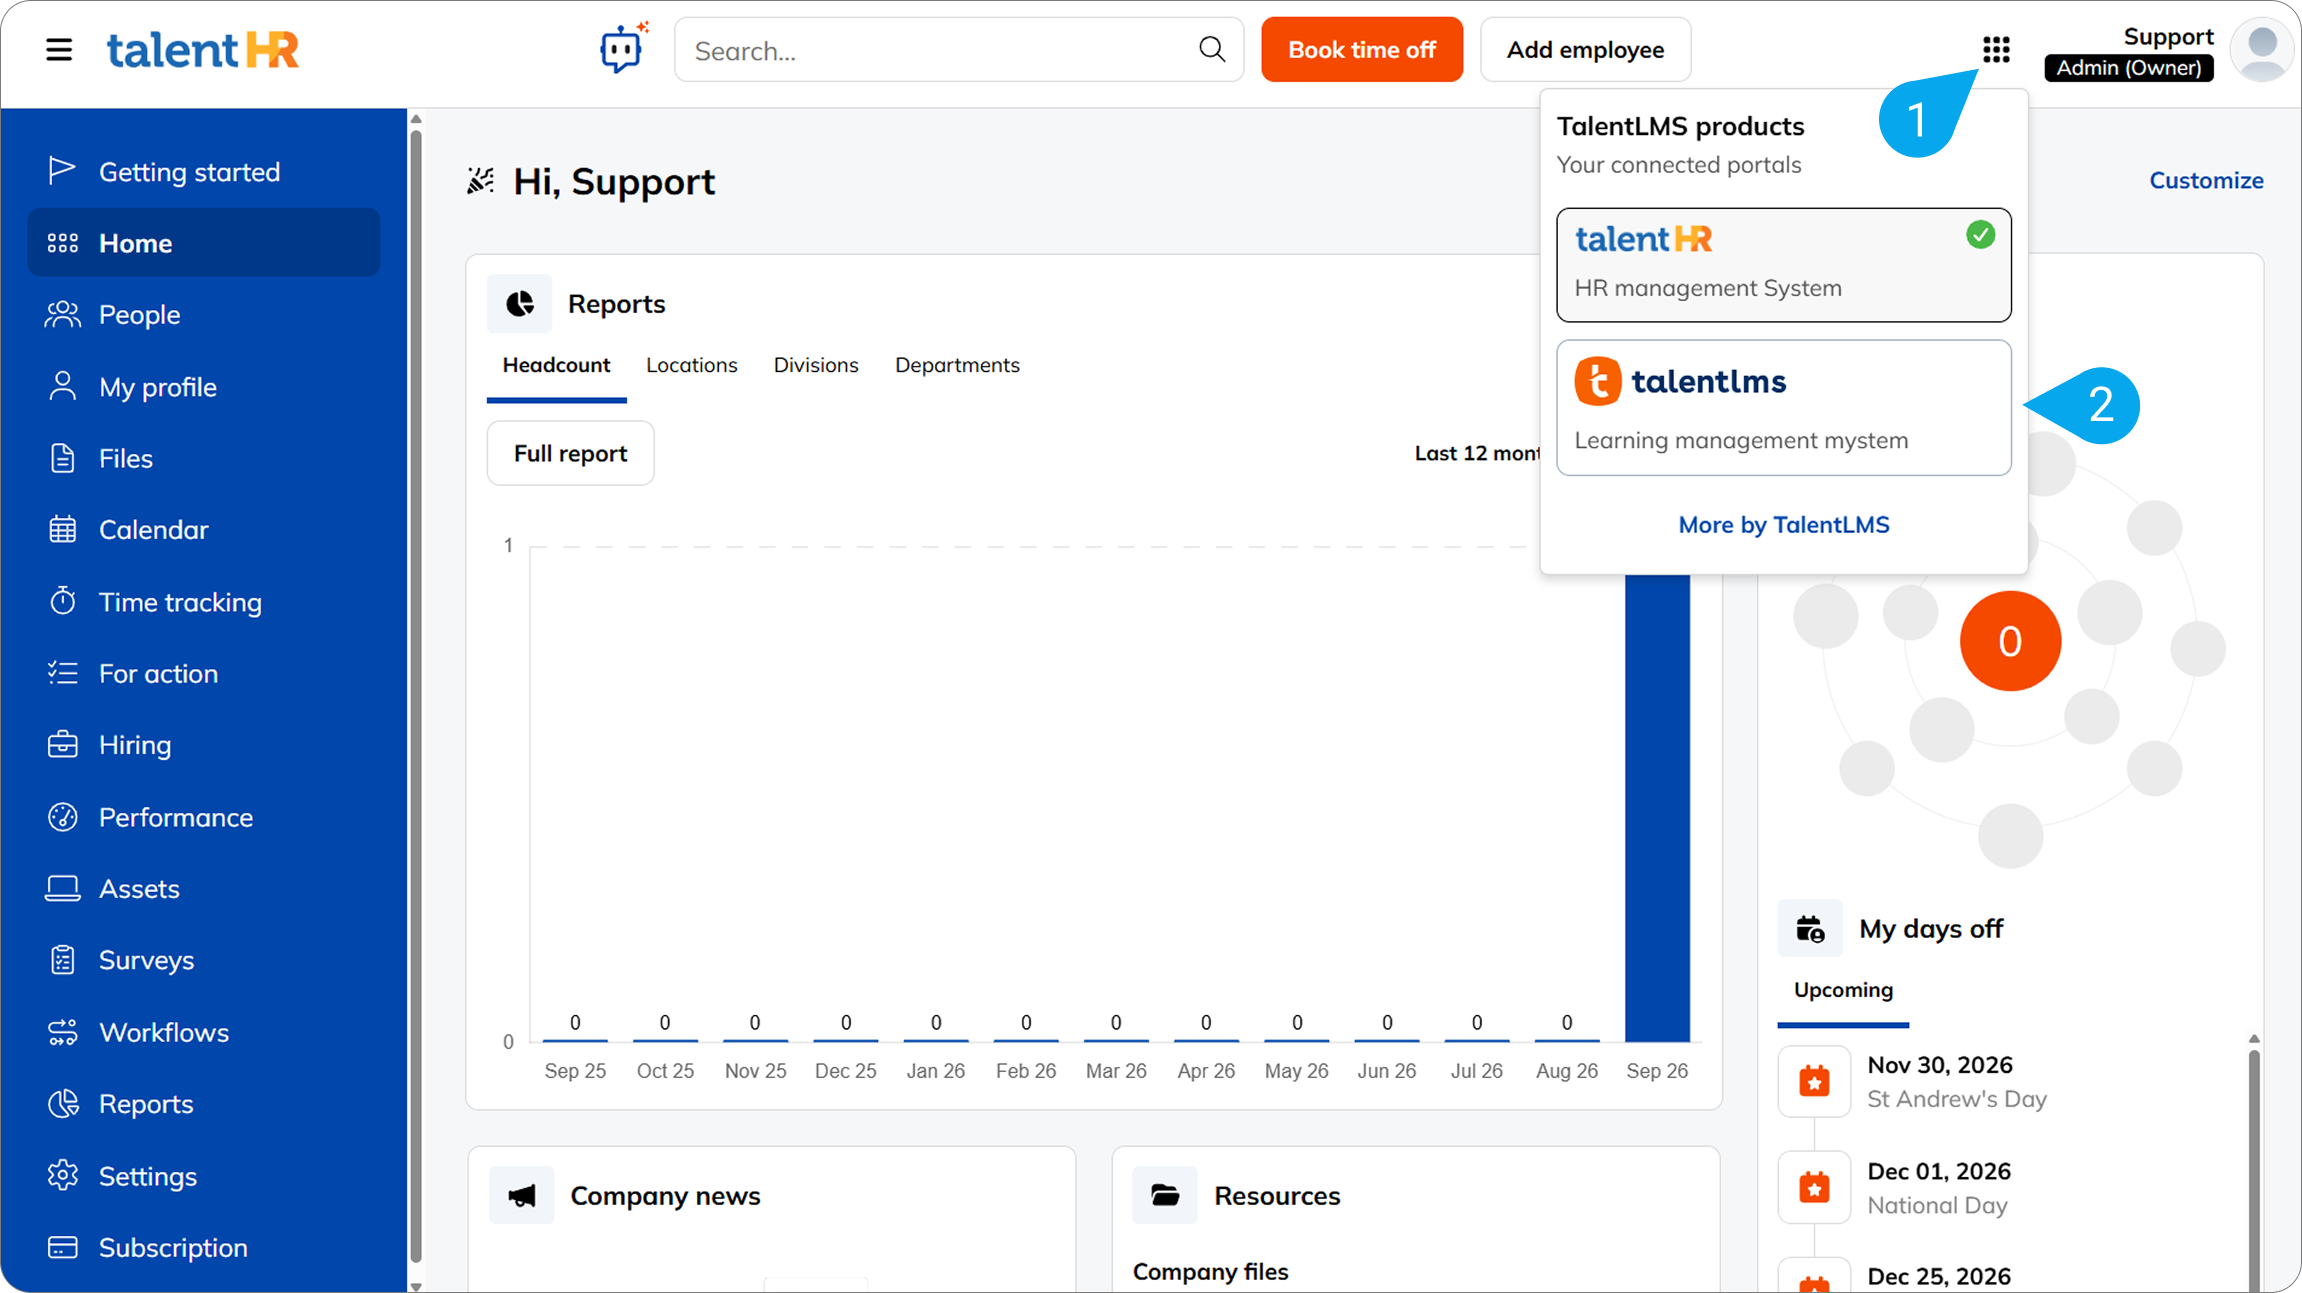Viewport: 2302px width, 1293px height.
Task: Select the Upcoming days off tab
Action: tap(1843, 991)
